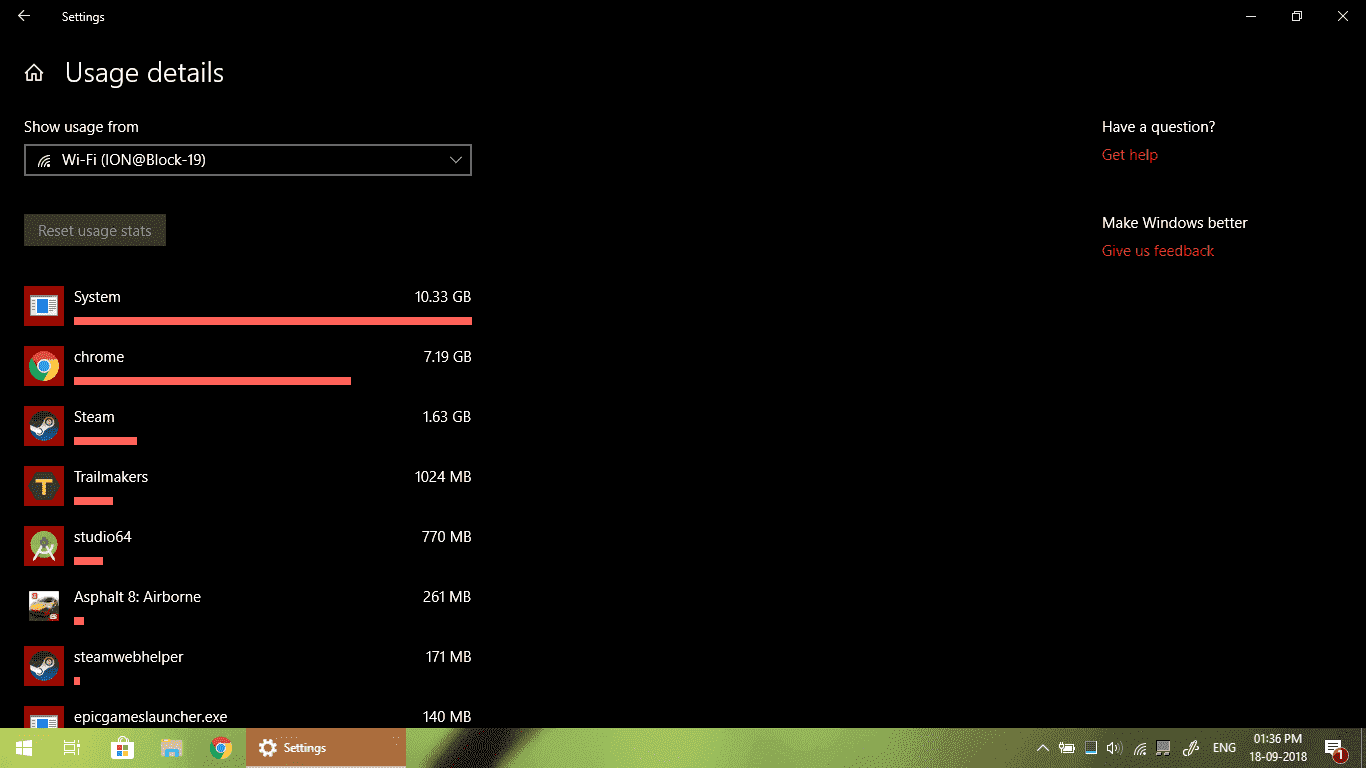Go back using the Settings back arrow

pyautogui.click(x=24, y=16)
